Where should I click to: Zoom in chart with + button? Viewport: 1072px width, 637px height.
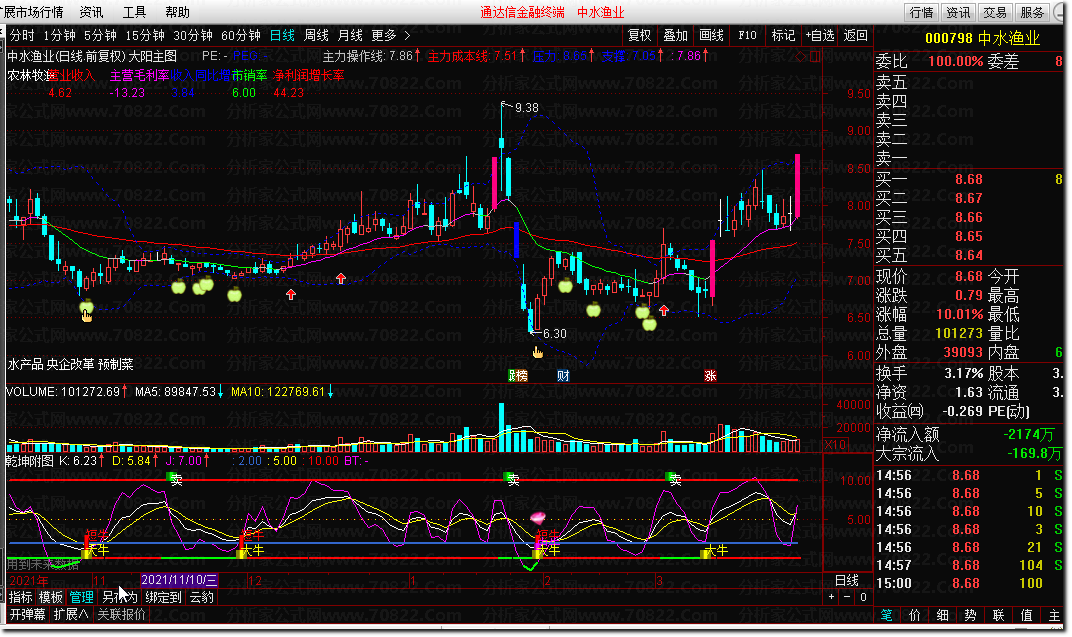coord(831,597)
